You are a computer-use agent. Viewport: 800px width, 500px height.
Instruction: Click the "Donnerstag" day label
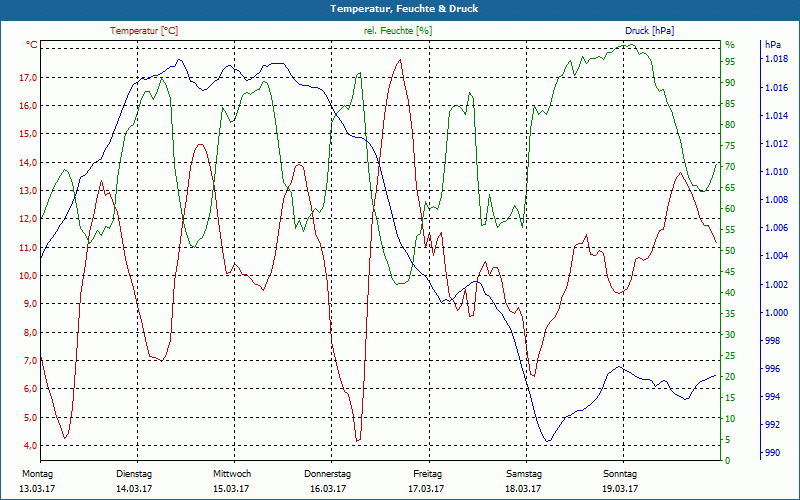(x=328, y=474)
